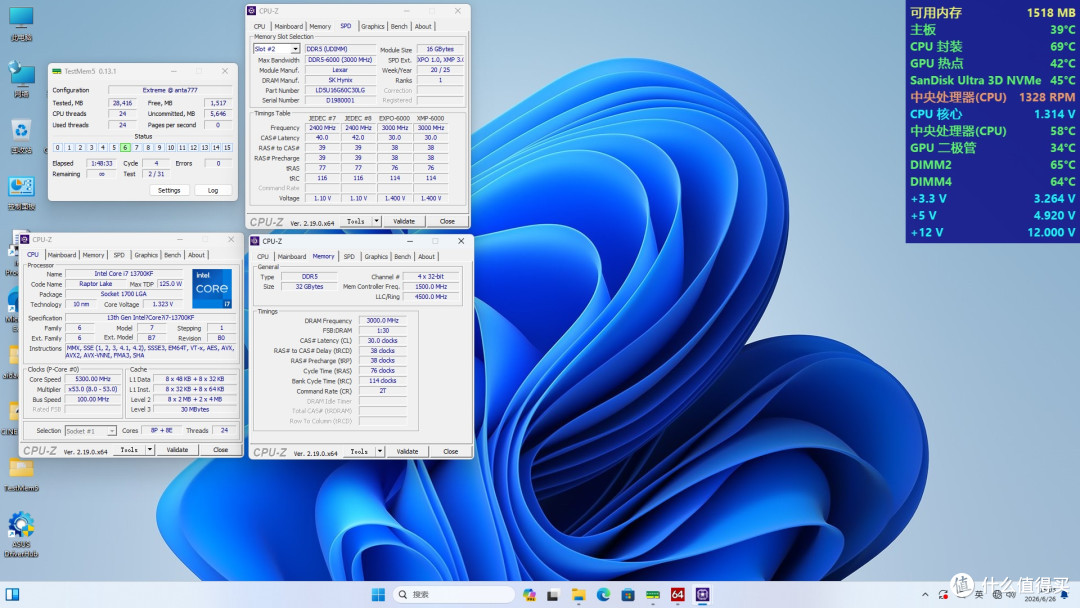
Task: Select TestMem5 status thread box 15
Action: (227, 147)
